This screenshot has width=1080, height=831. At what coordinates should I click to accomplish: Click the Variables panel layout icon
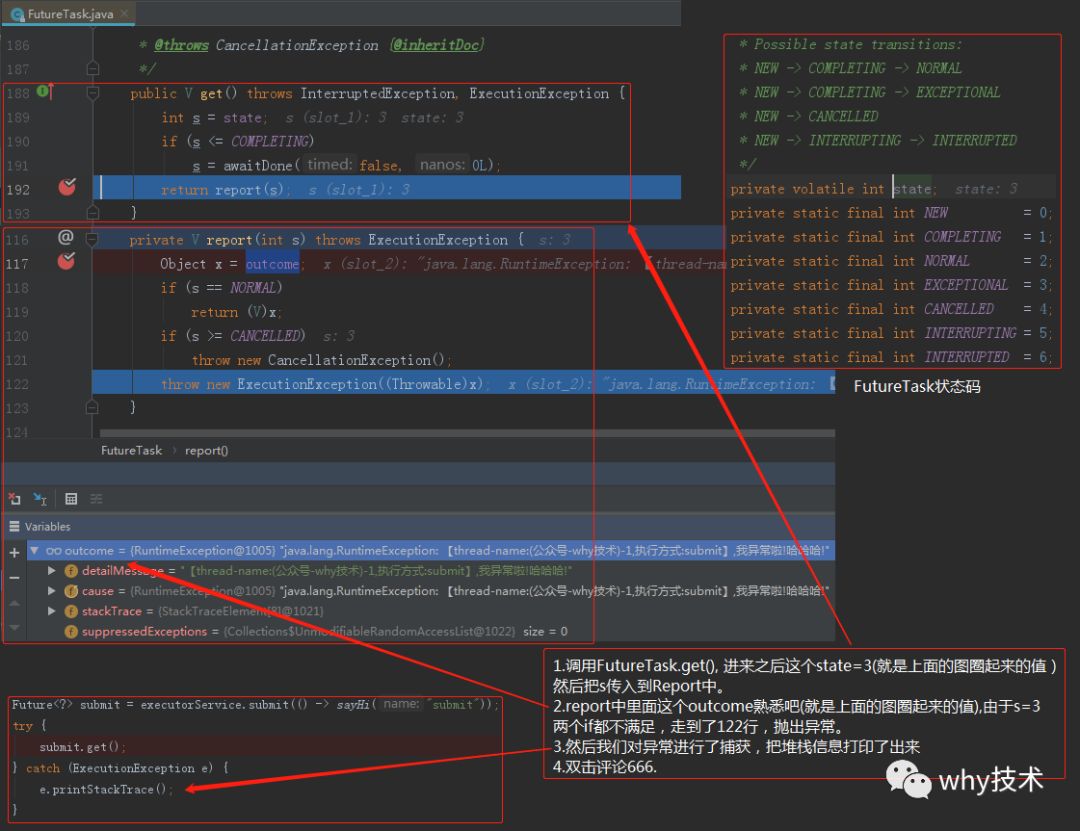coord(14,526)
